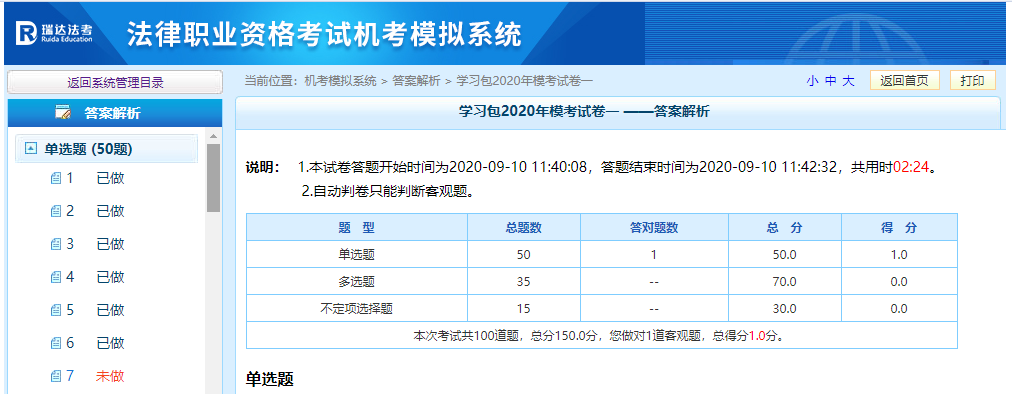This screenshot has height=394, width=1012.
Task: Click the question list scrollbar thumb
Action: 213,178
